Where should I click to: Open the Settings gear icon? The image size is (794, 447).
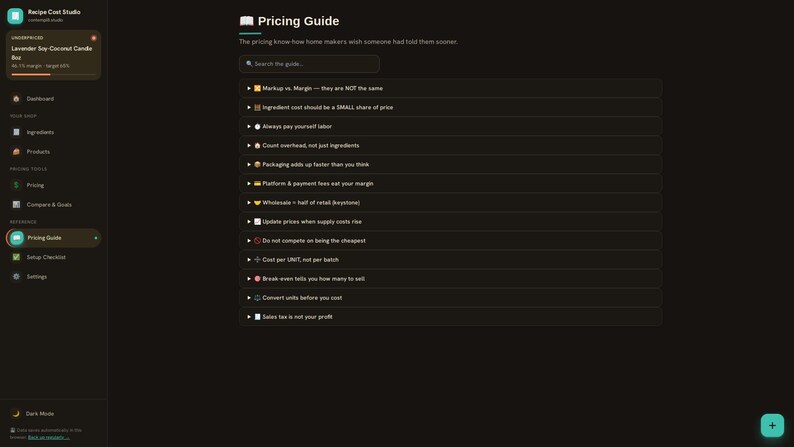16,276
